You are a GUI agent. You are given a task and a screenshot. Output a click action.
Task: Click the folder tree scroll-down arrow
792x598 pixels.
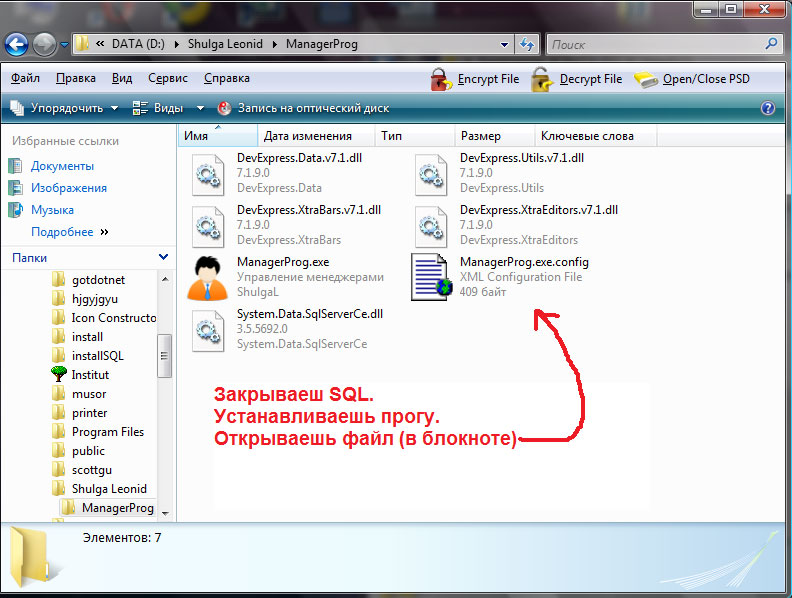point(165,513)
